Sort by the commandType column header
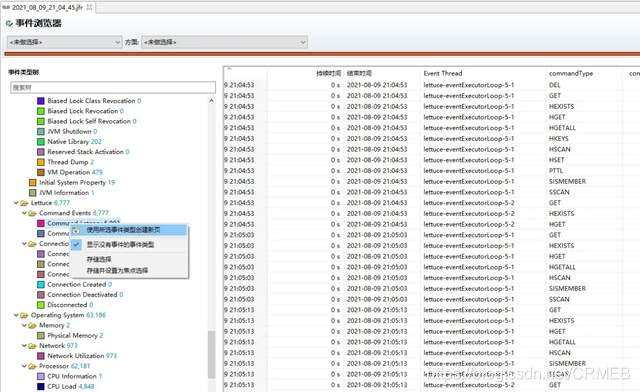 click(571, 74)
